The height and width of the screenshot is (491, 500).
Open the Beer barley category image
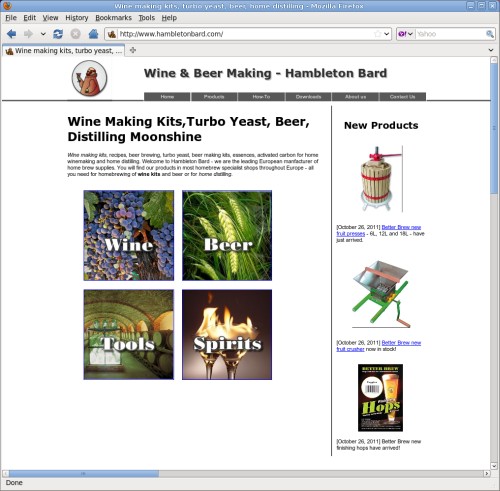click(227, 235)
